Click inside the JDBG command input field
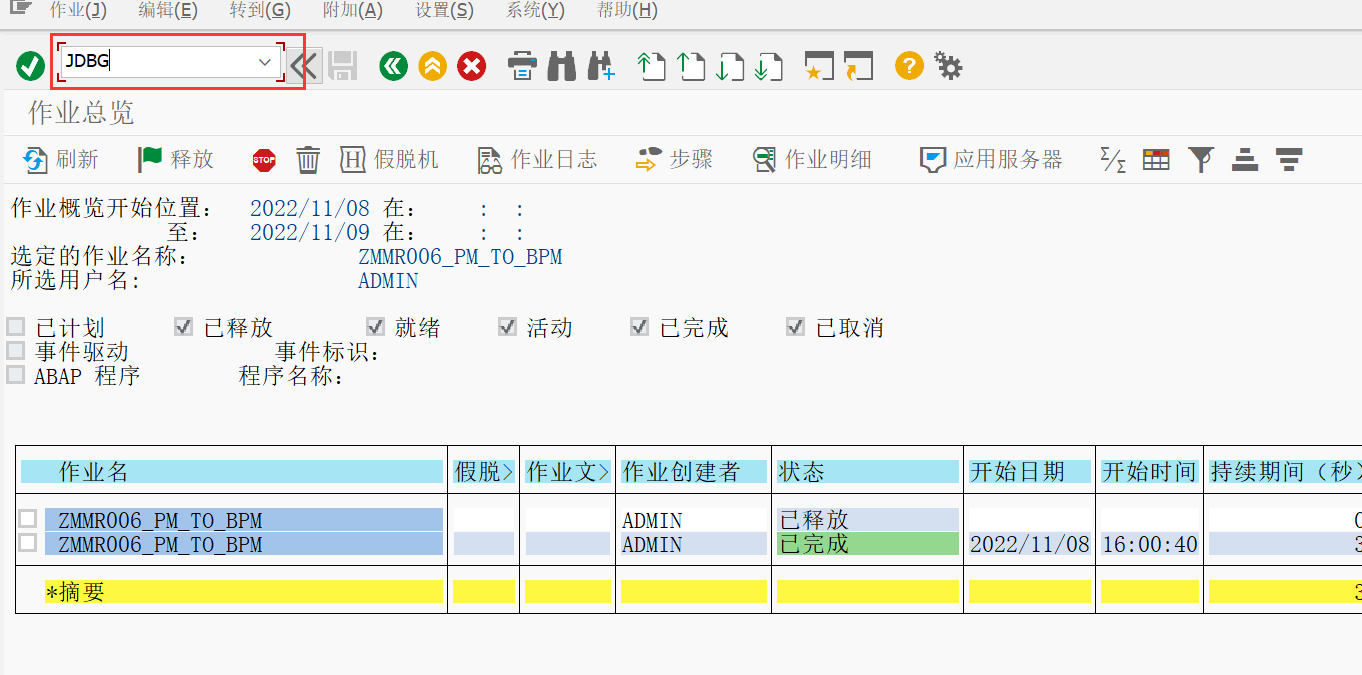1362x675 pixels. point(150,61)
